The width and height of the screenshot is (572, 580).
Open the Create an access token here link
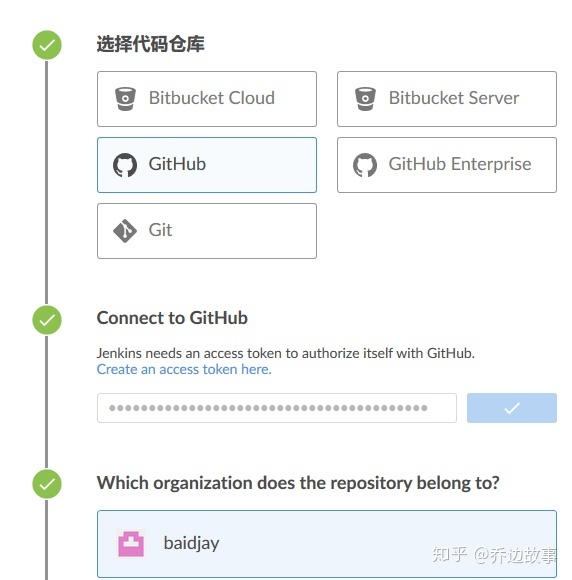[x=184, y=369]
